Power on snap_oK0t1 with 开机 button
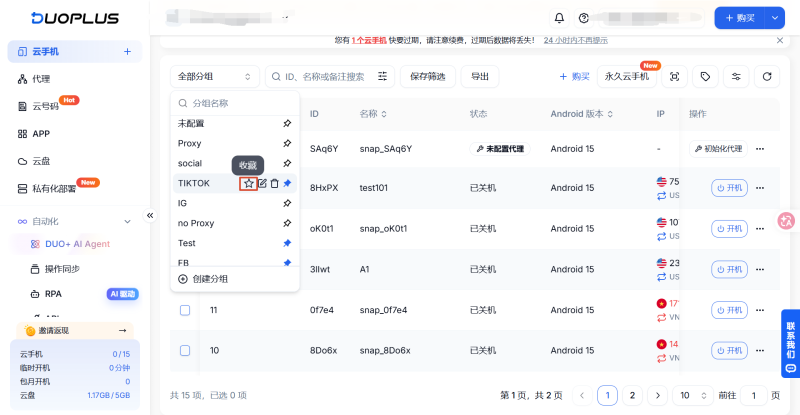The height and width of the screenshot is (415, 800). click(x=729, y=229)
